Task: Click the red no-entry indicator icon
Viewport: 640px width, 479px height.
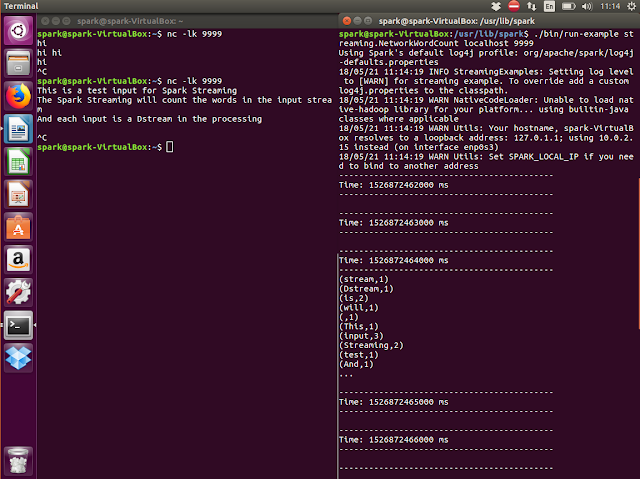Action: (514, 6)
